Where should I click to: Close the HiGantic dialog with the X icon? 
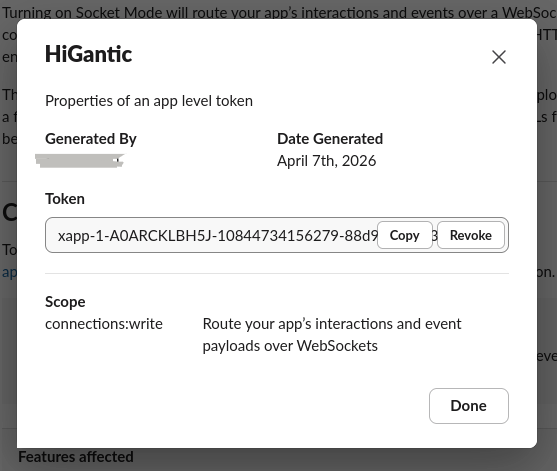pyautogui.click(x=499, y=57)
